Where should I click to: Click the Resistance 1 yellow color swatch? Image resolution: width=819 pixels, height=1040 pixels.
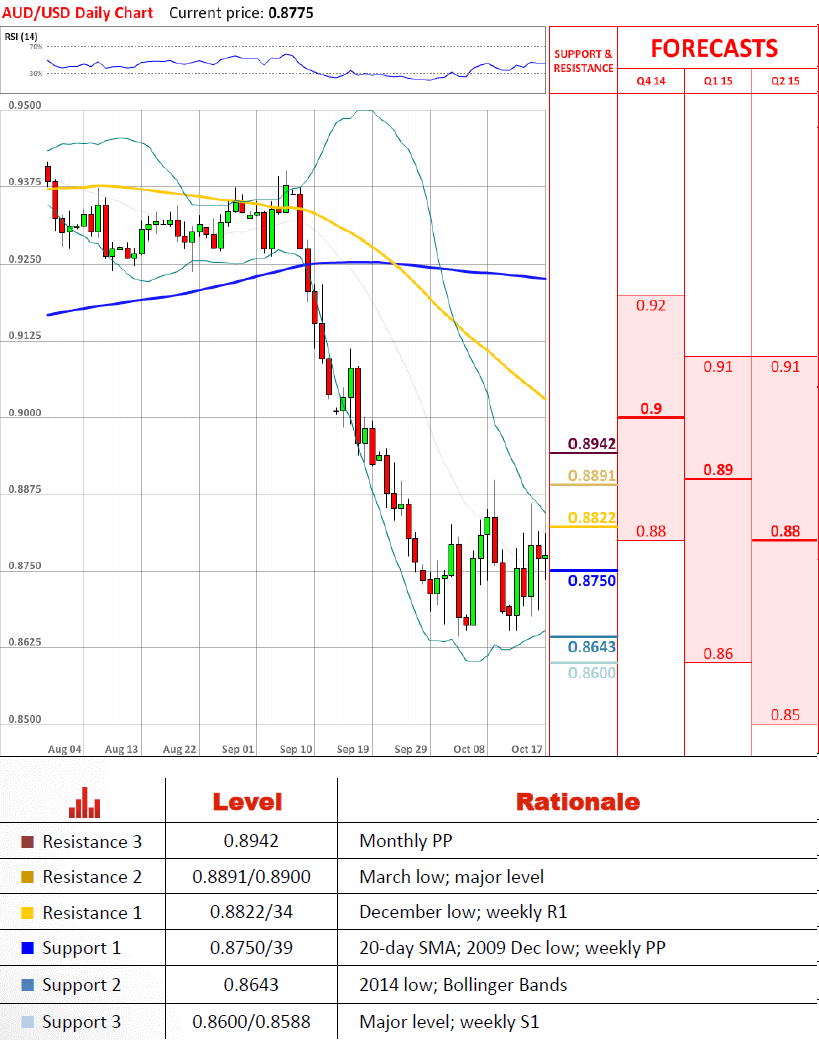point(27,913)
